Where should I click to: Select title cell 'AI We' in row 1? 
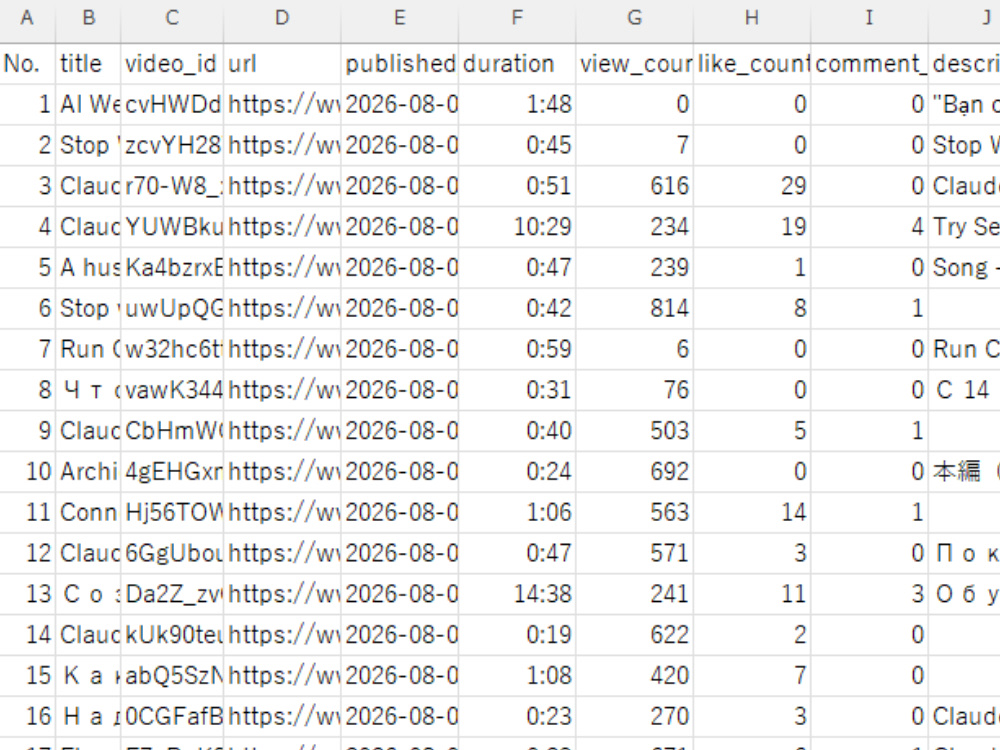coord(89,104)
